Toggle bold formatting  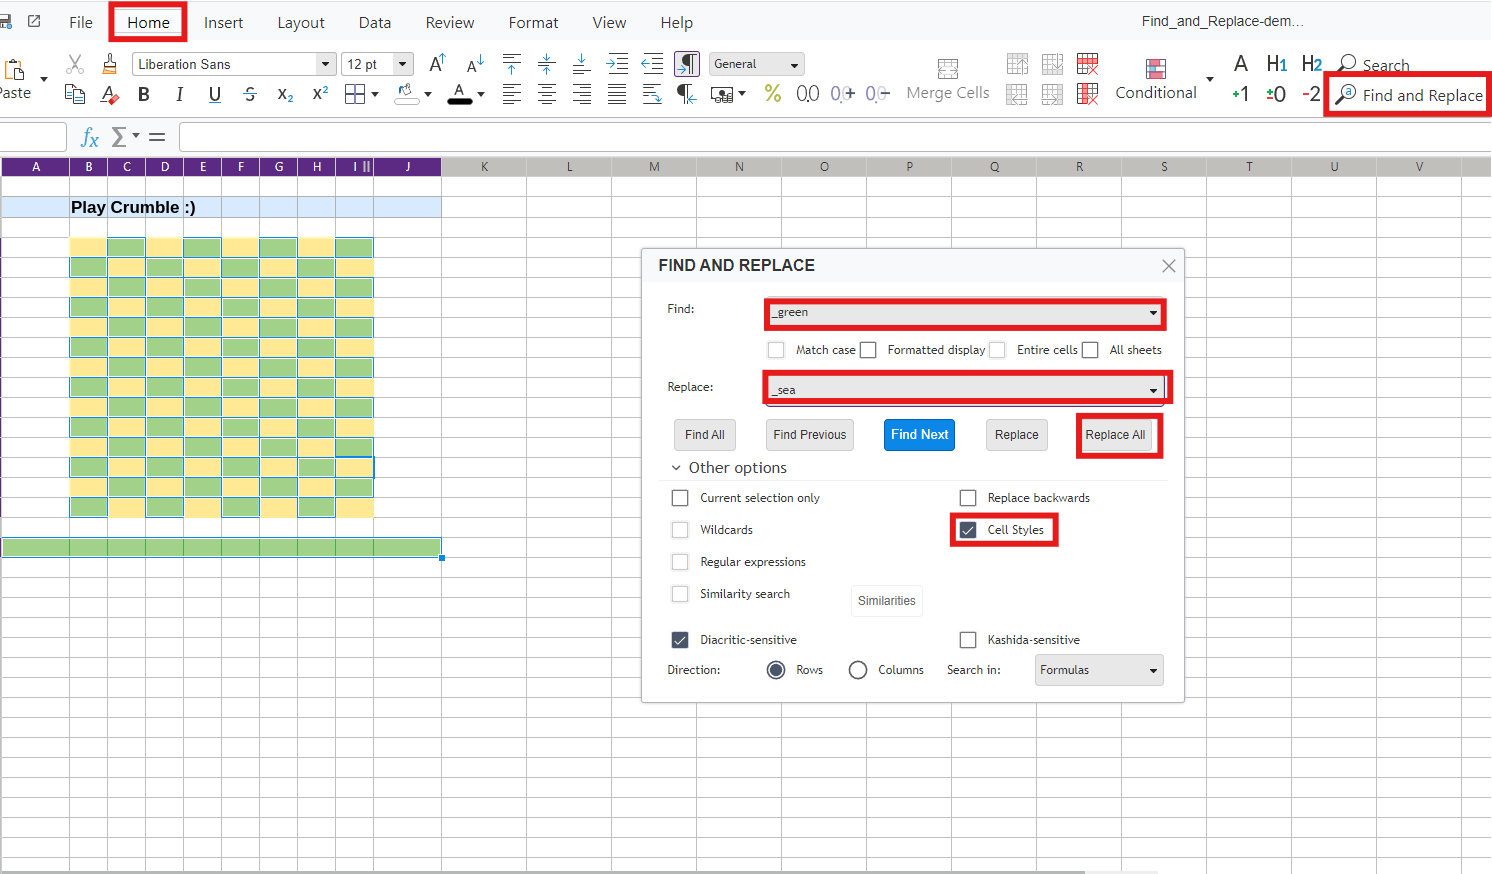144,93
